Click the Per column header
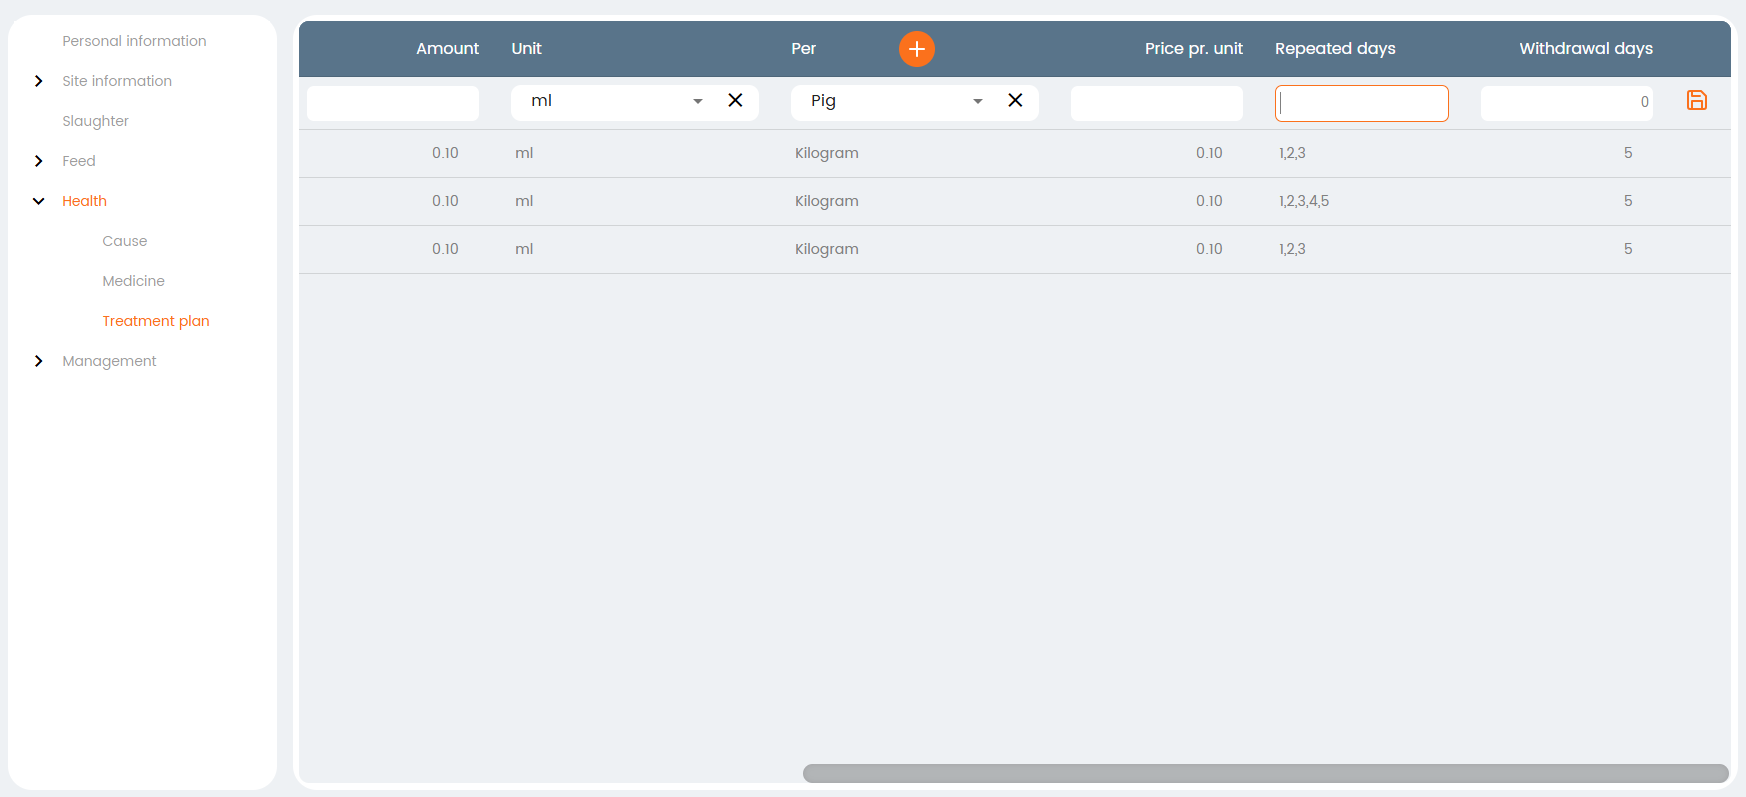 point(803,48)
